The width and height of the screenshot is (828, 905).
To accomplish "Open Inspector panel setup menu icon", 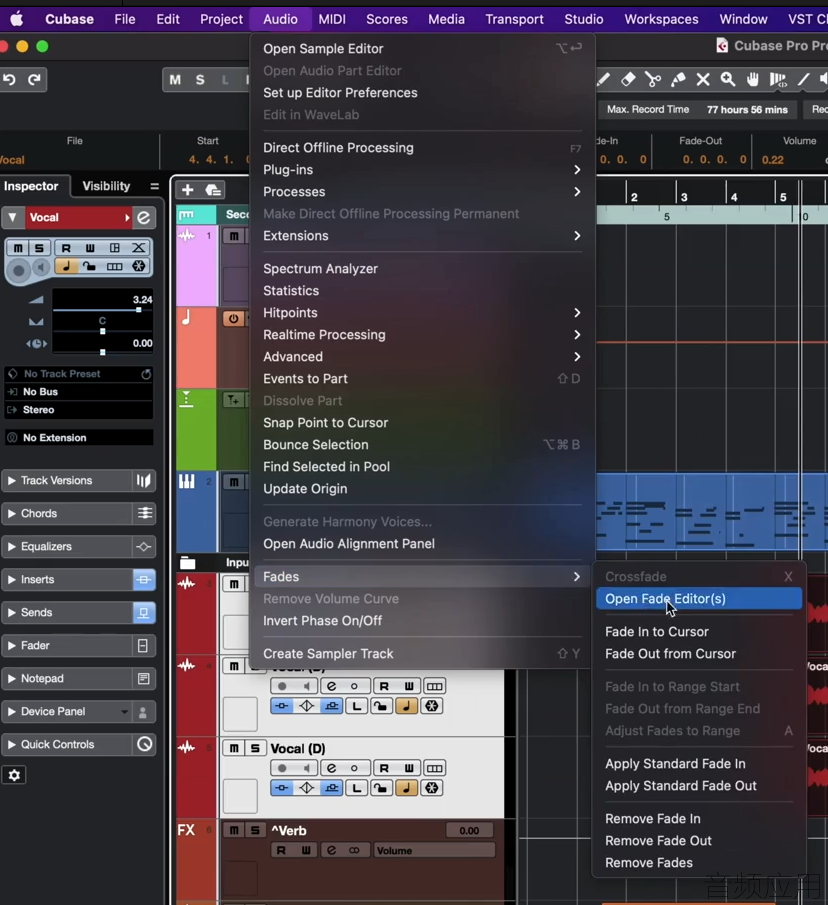I will click(154, 186).
